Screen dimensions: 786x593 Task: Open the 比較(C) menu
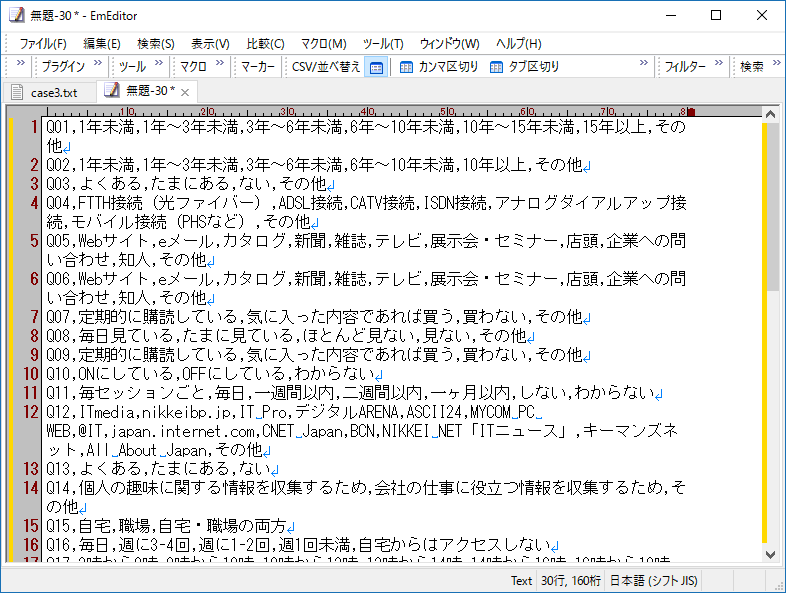tap(265, 44)
